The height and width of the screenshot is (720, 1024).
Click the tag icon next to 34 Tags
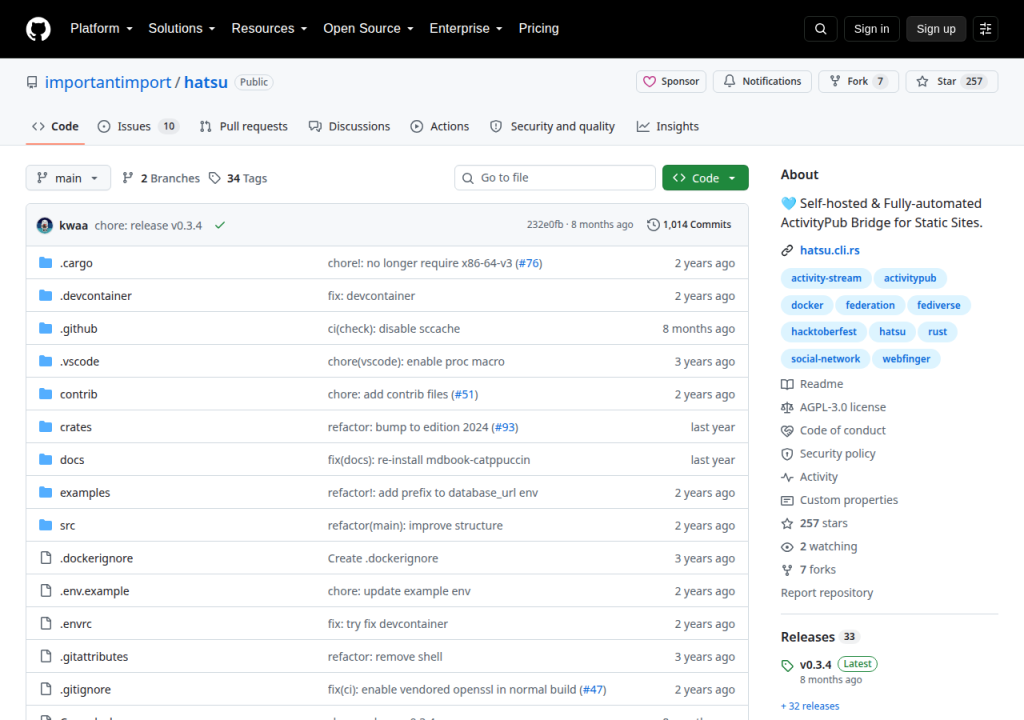pos(215,178)
